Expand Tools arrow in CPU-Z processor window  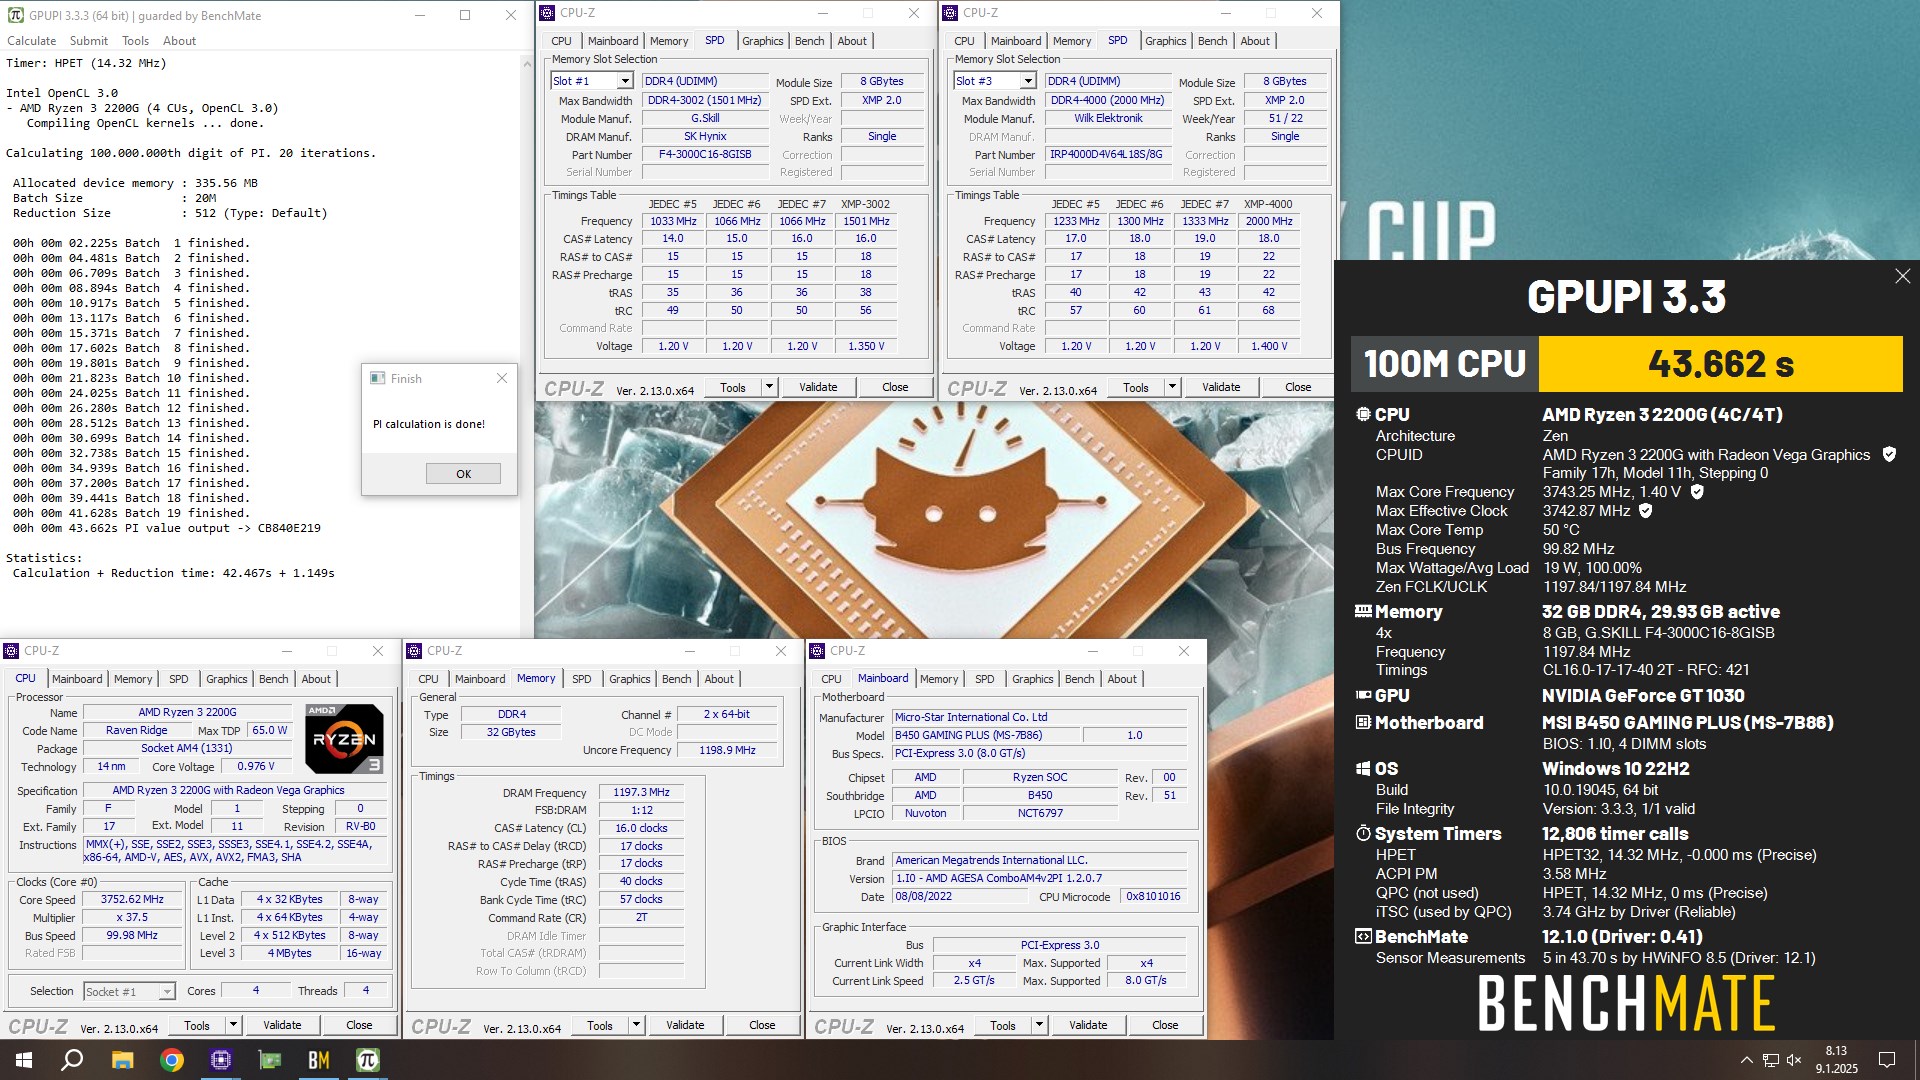coord(233,1025)
